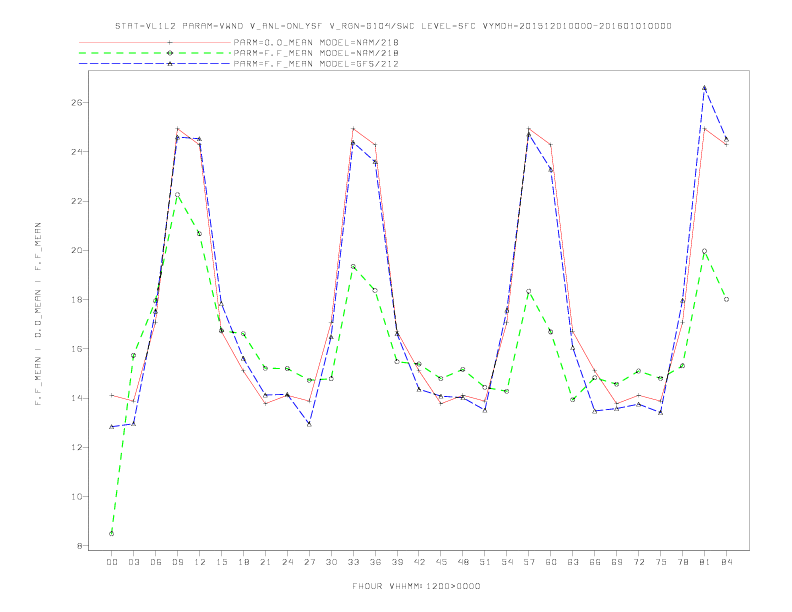Viewport: 792px width, 612px height.
Task: Click blue triangle low point at hour 27
Action: pos(309,425)
